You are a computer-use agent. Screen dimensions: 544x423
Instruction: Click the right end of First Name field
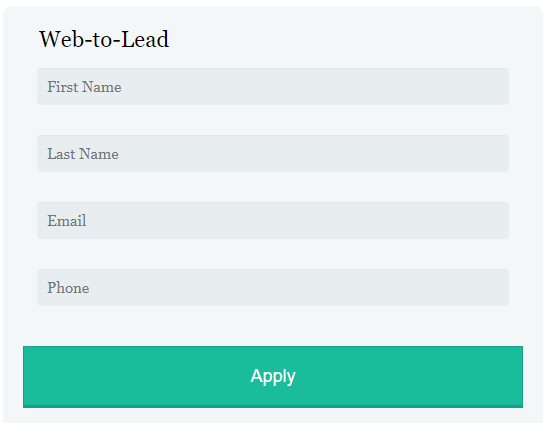(x=496, y=86)
